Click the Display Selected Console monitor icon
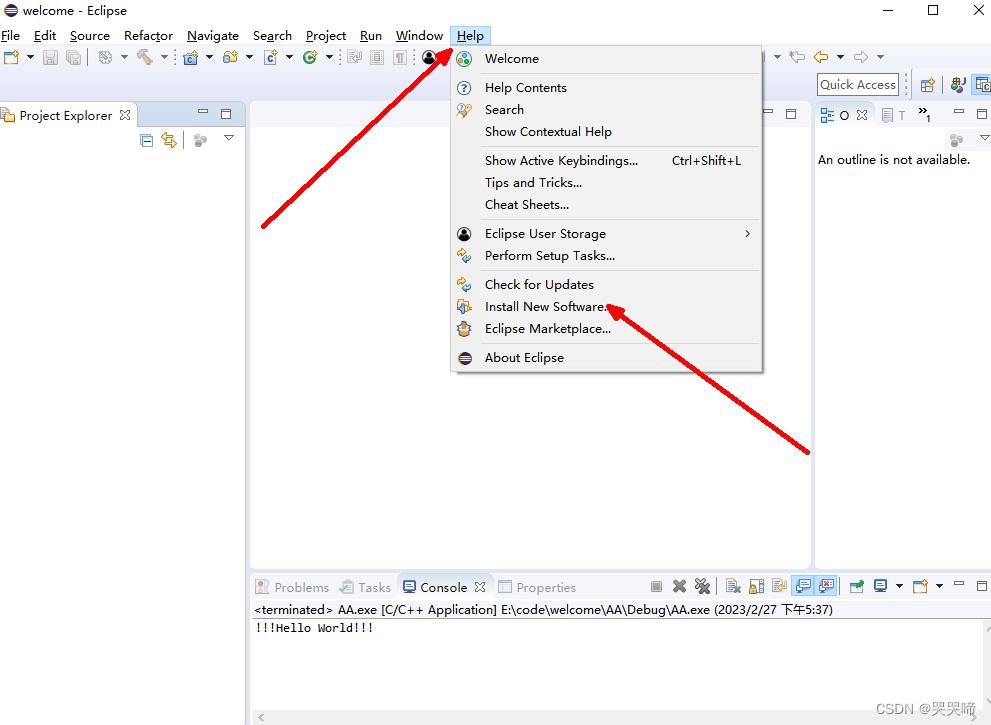 tap(880, 587)
